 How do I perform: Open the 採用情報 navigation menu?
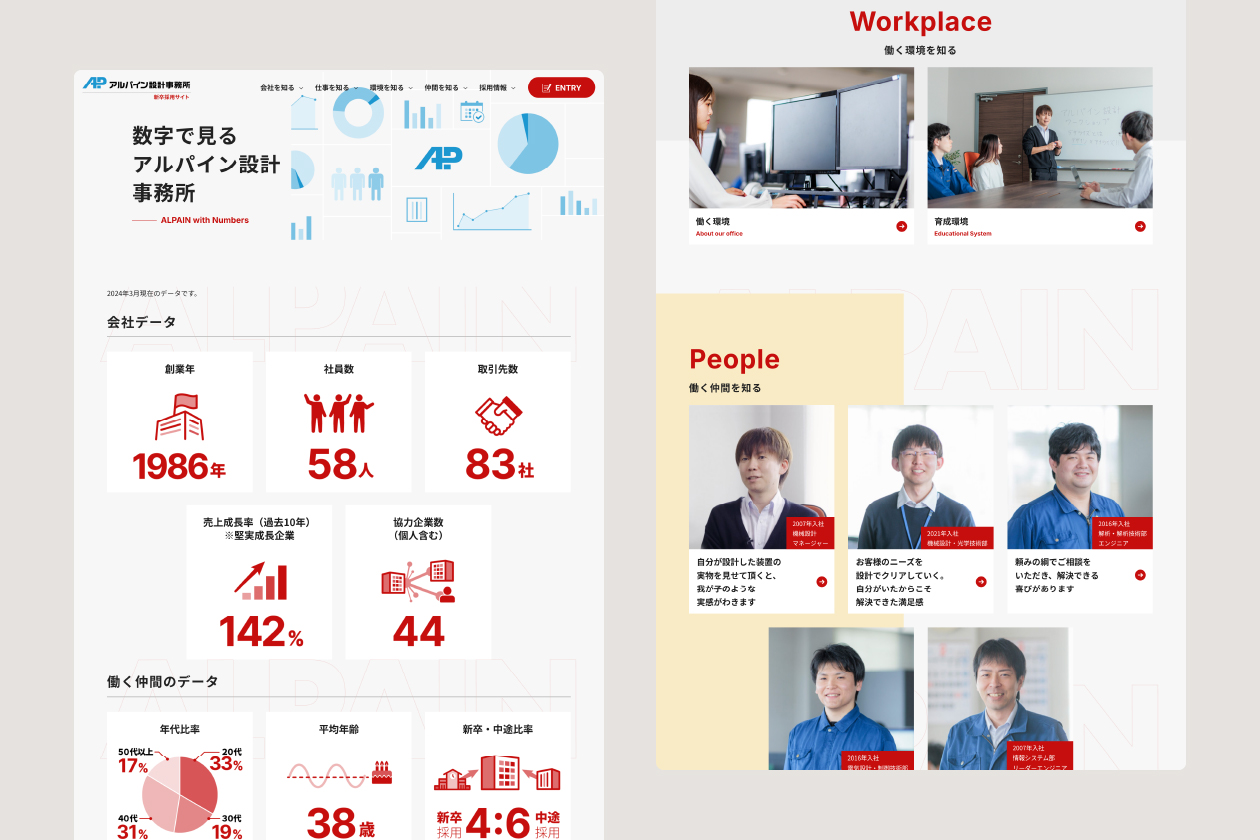[497, 88]
